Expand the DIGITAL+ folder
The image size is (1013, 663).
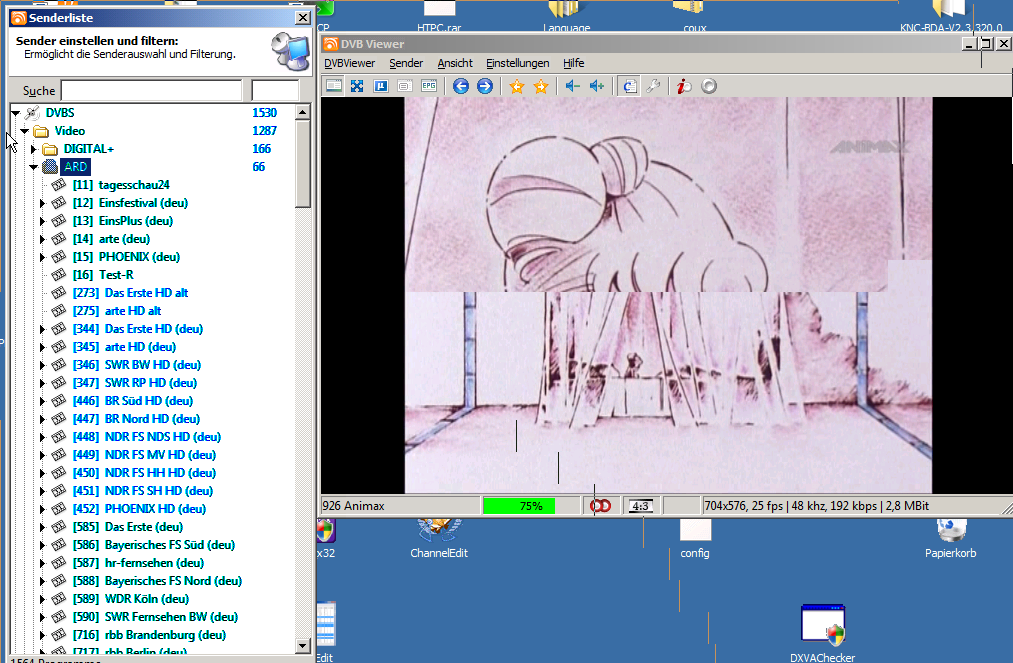(34, 149)
